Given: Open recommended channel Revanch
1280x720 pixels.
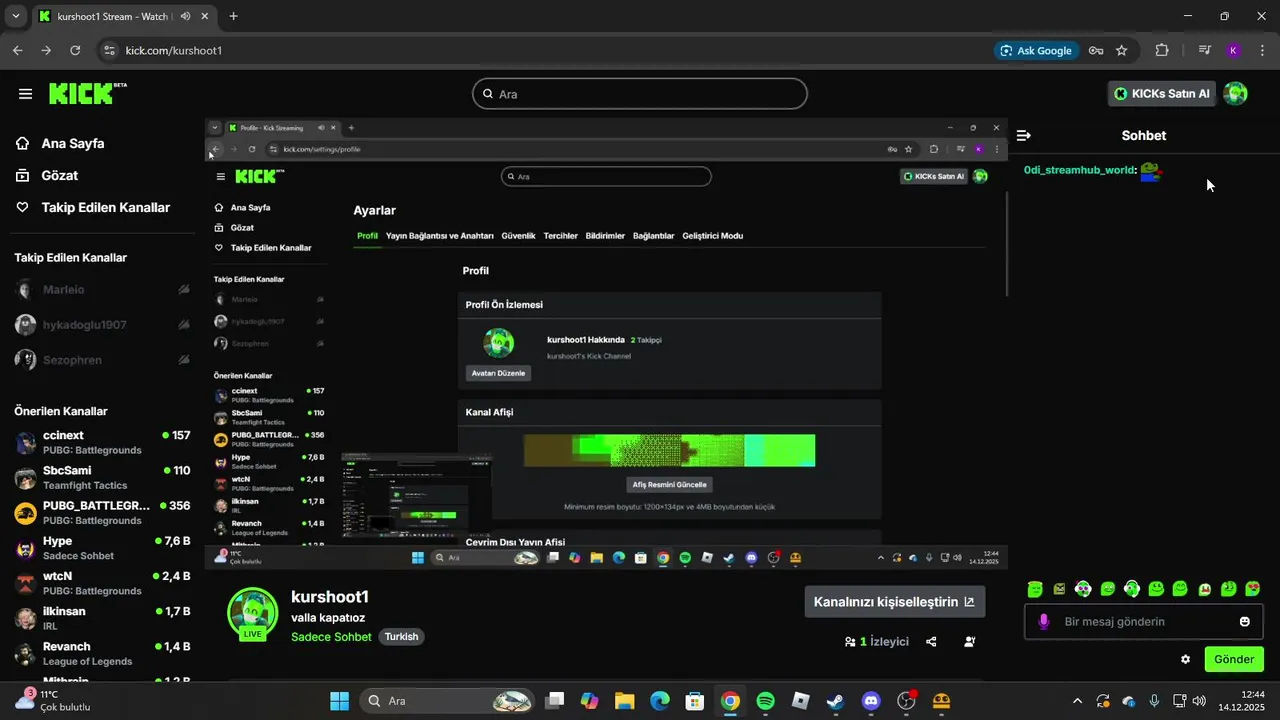Looking at the screenshot, I should pos(102,653).
